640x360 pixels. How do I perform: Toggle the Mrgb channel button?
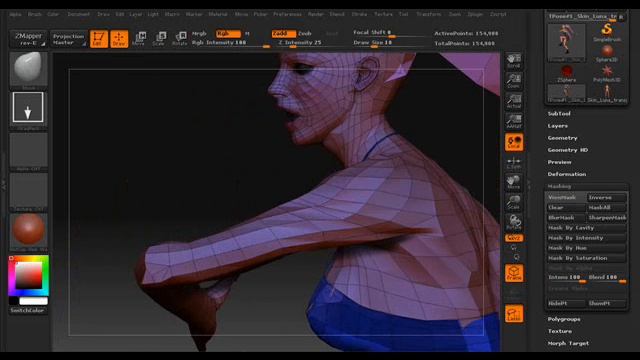(x=199, y=33)
